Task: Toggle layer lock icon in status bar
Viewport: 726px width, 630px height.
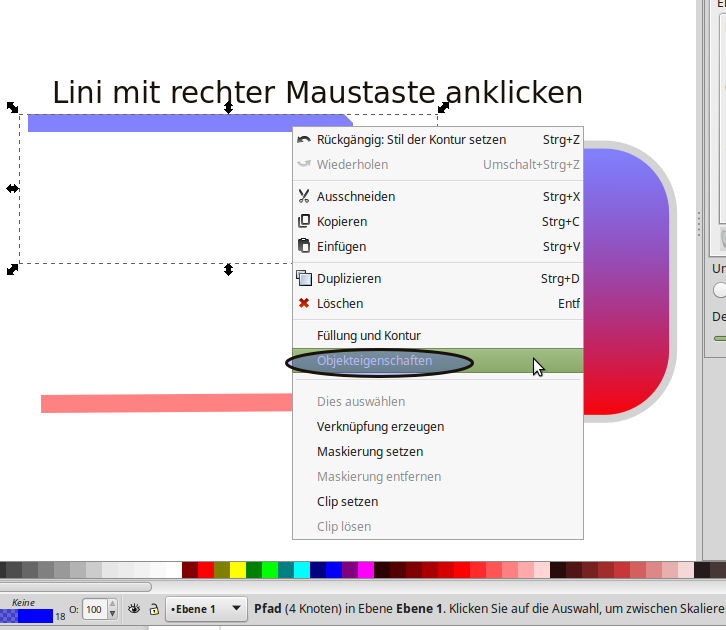Action: (x=154, y=609)
